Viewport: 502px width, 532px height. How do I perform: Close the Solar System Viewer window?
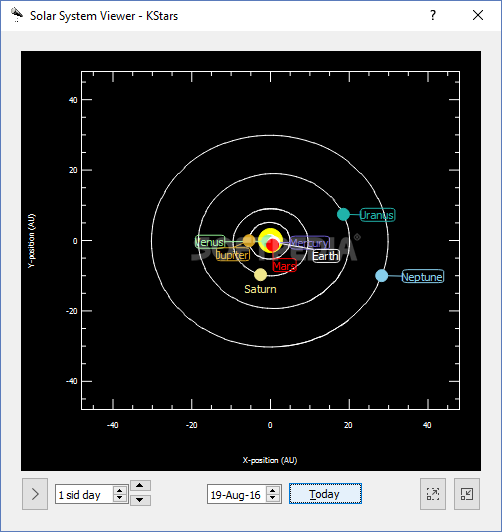[x=478, y=15]
